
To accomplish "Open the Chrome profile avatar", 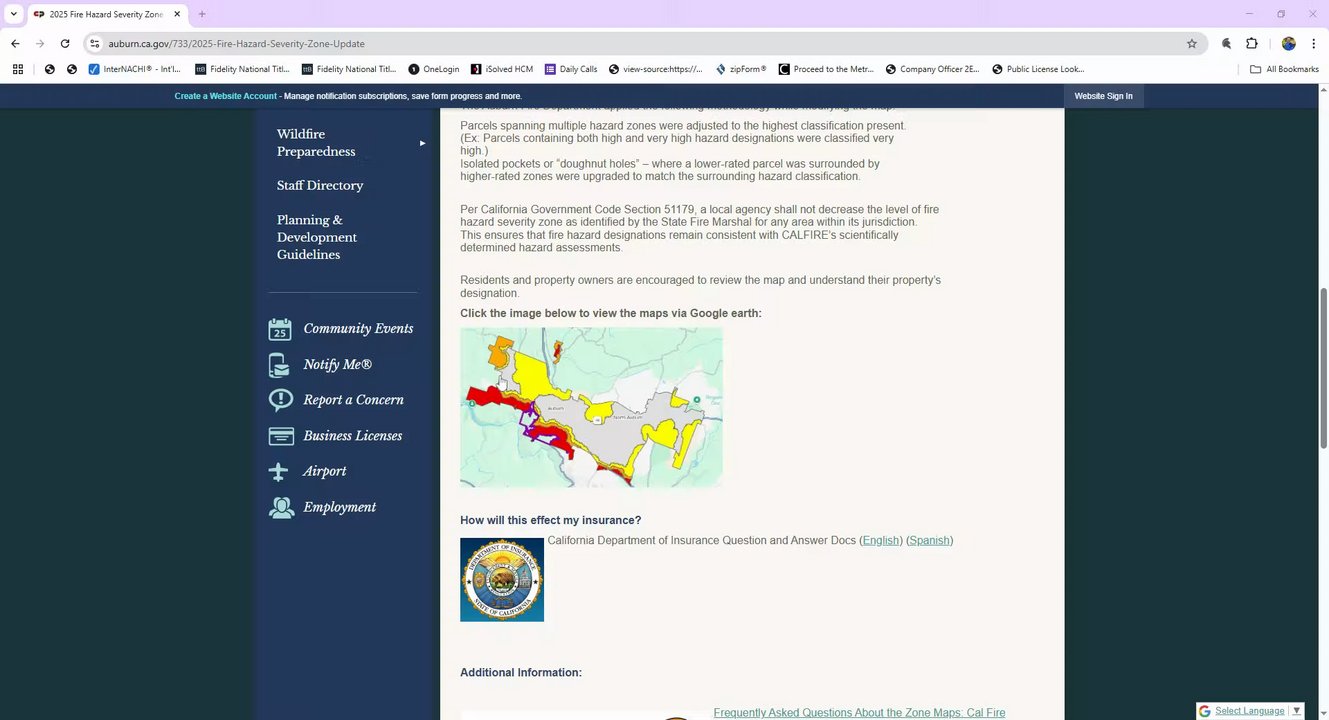I will [1288, 44].
